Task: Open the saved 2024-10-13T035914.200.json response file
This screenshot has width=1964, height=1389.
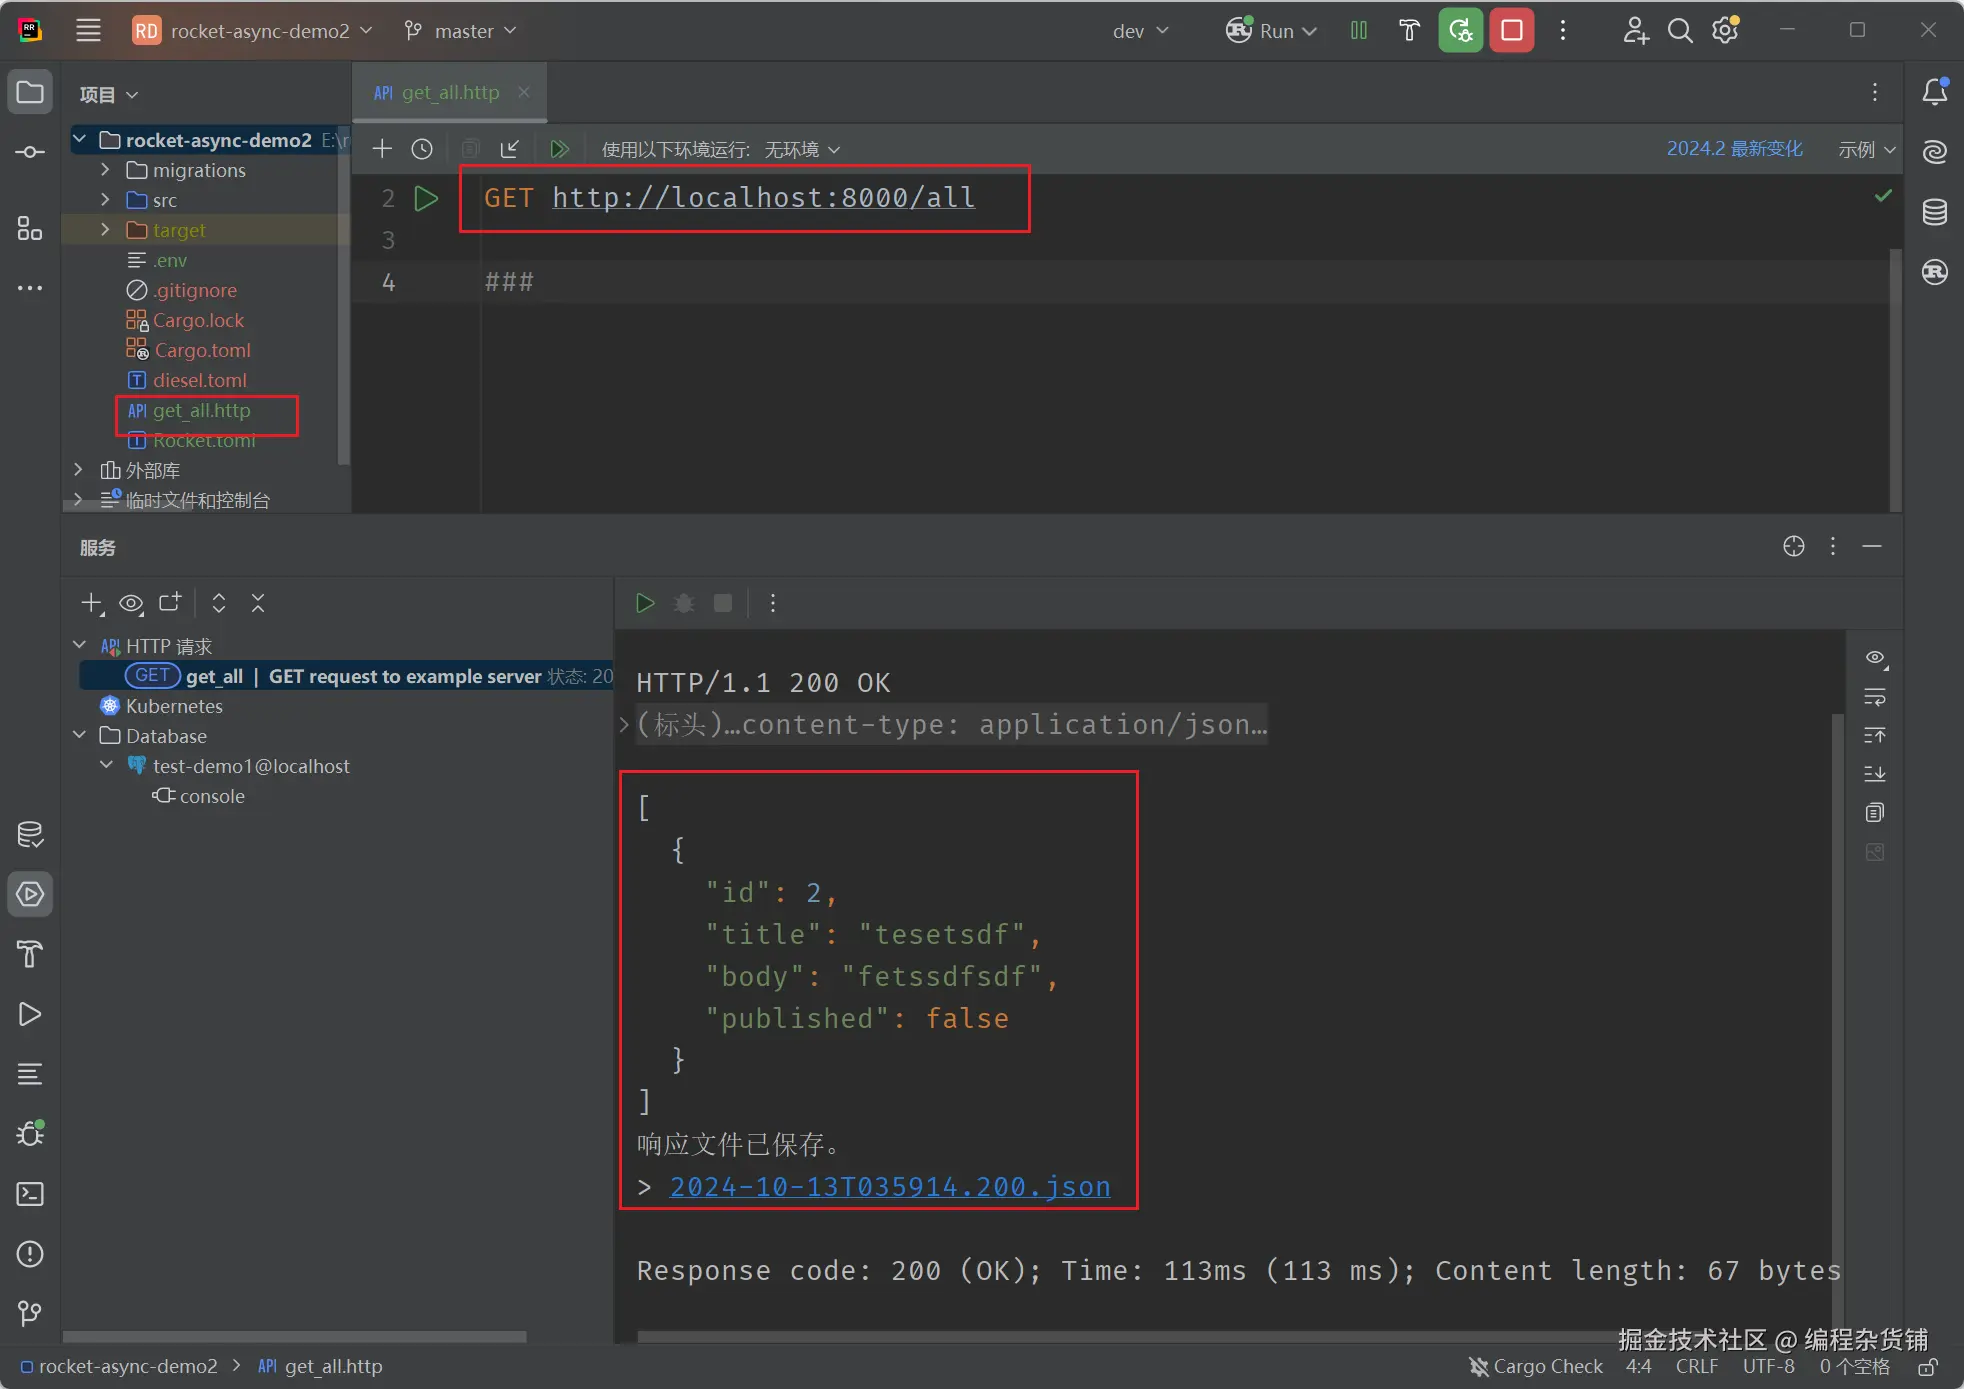Action: [888, 1186]
